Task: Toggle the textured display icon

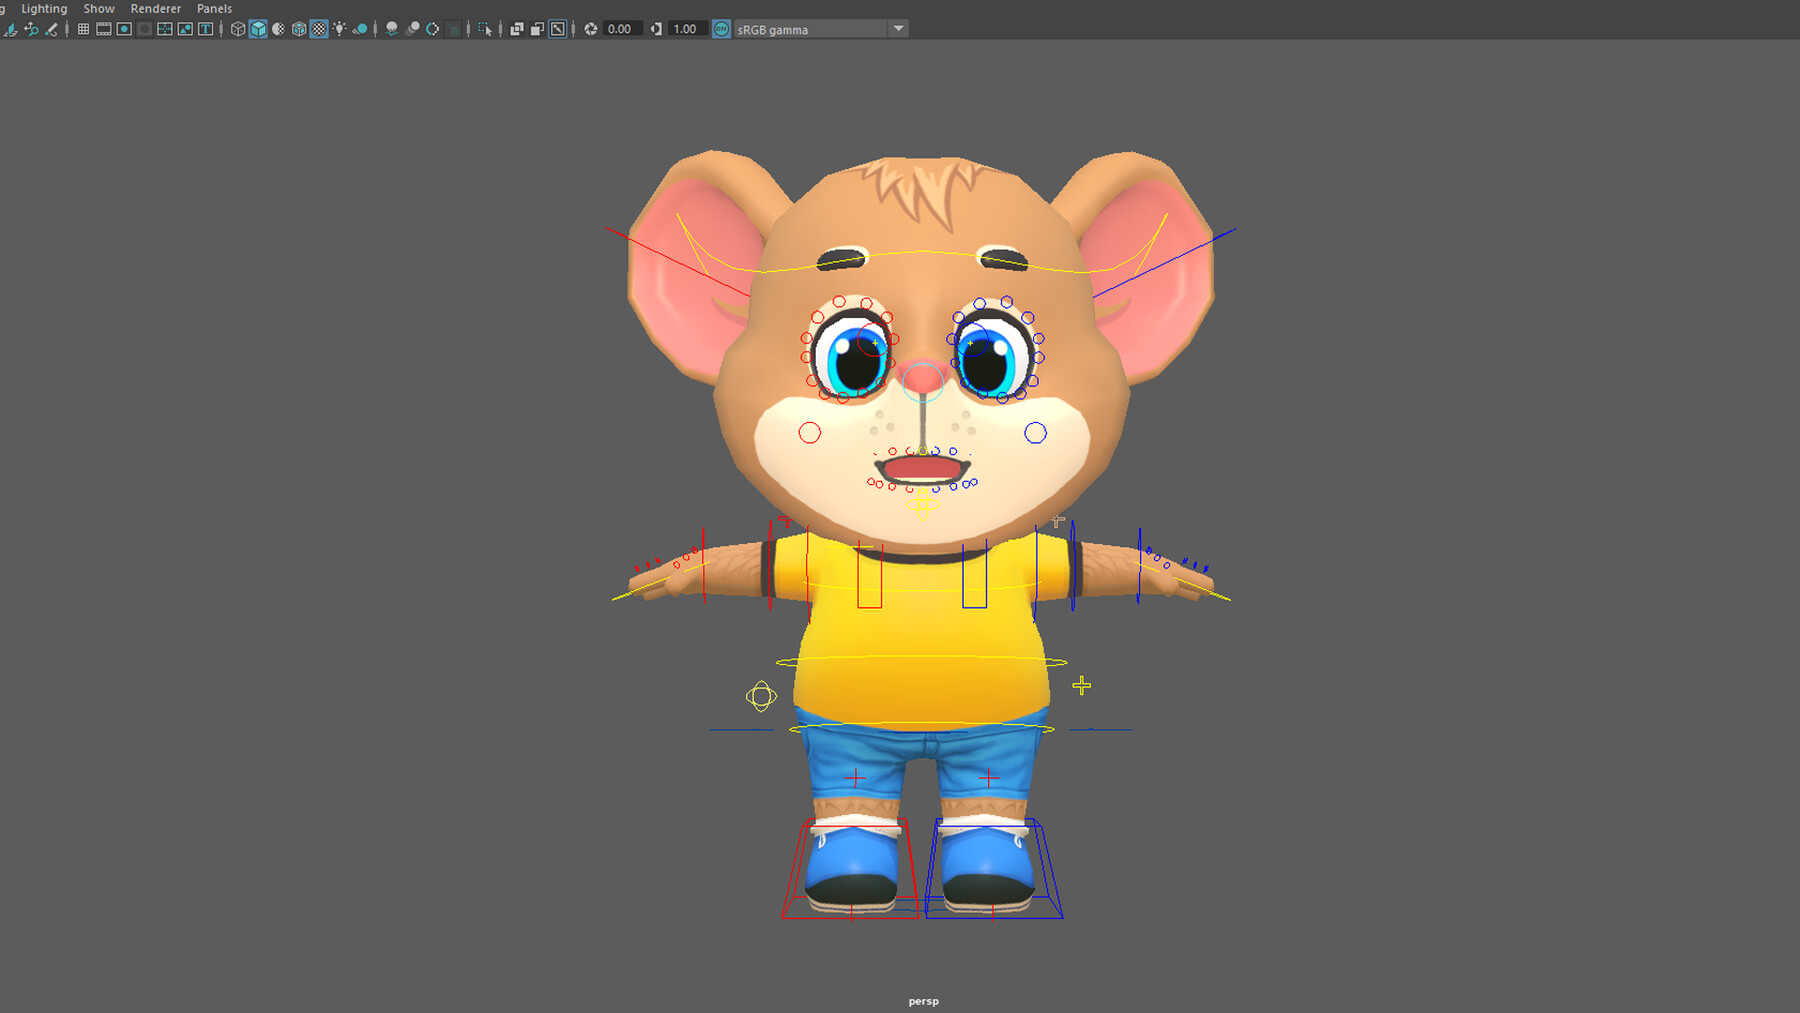Action: coord(319,29)
